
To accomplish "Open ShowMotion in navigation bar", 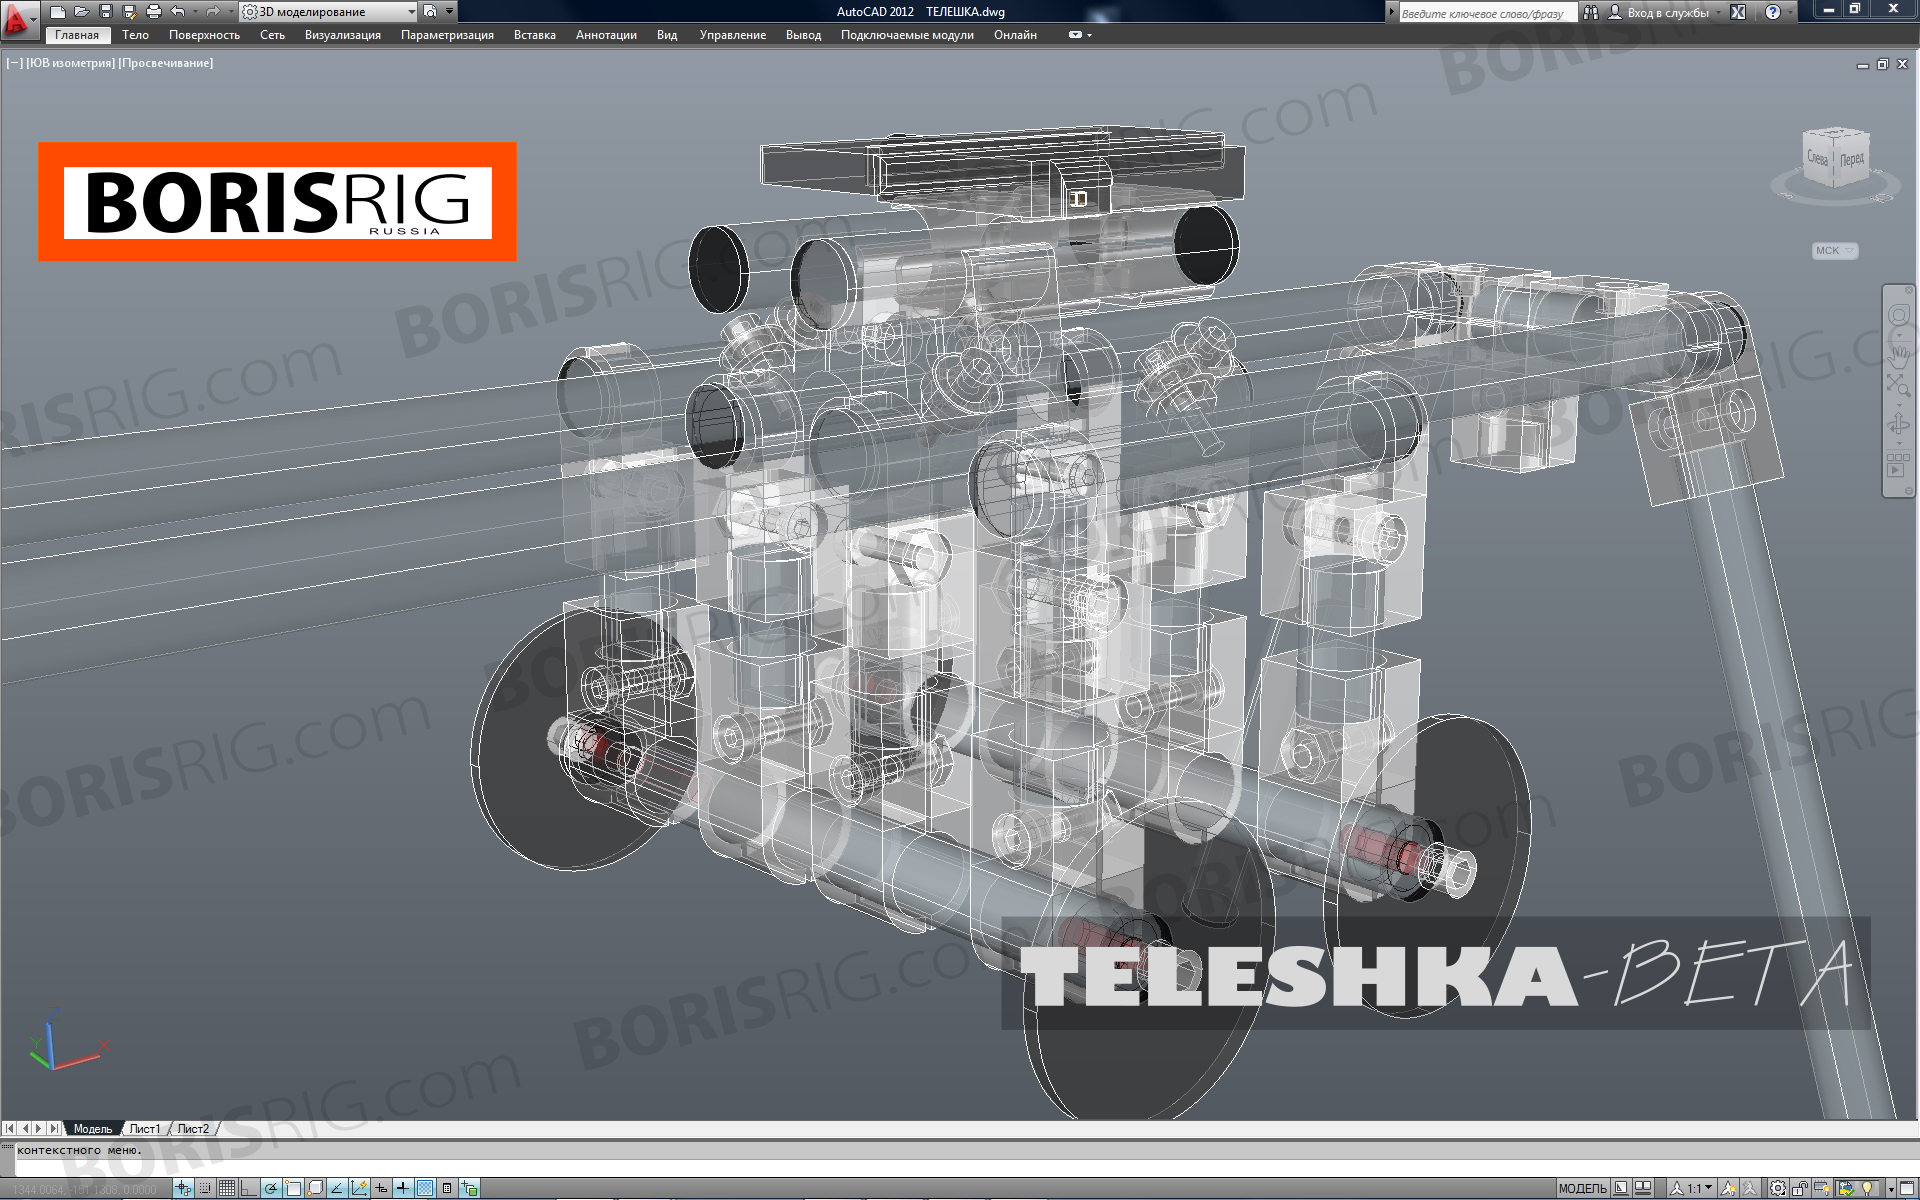I will (x=1898, y=466).
